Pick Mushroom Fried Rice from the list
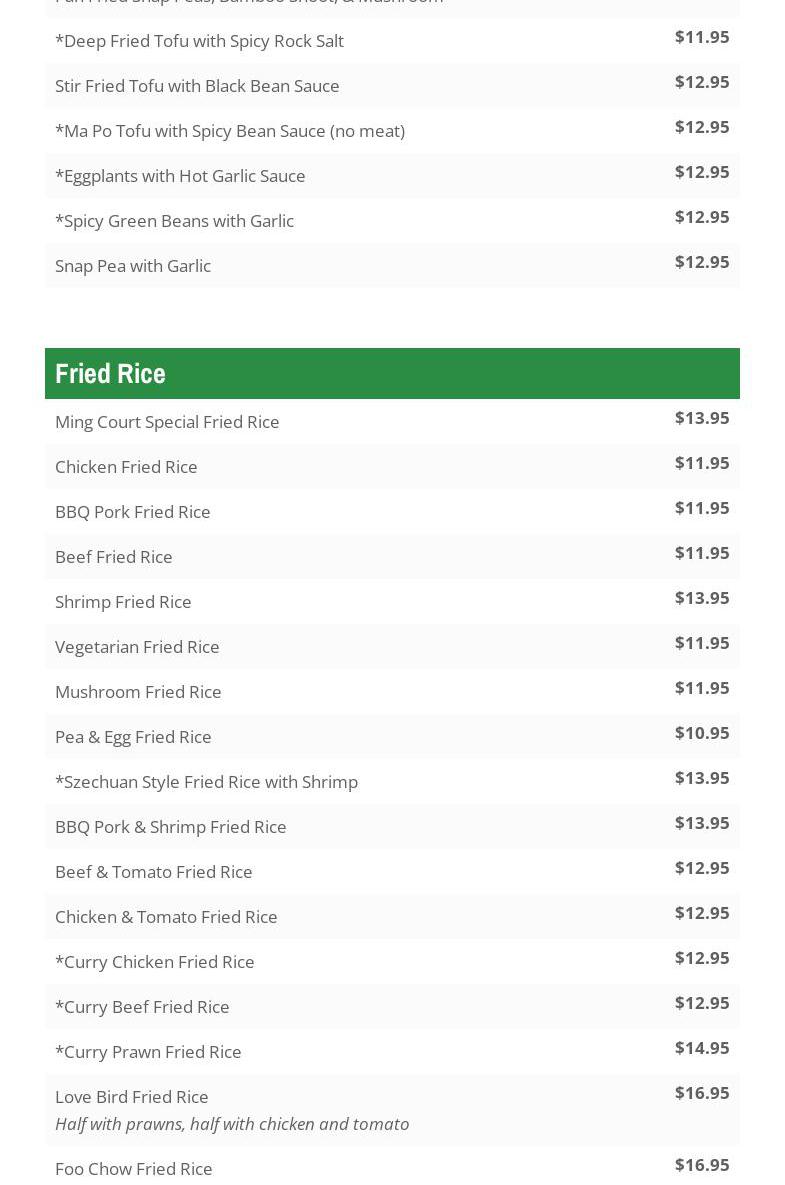This screenshot has height=1185, width=785. coord(138,692)
